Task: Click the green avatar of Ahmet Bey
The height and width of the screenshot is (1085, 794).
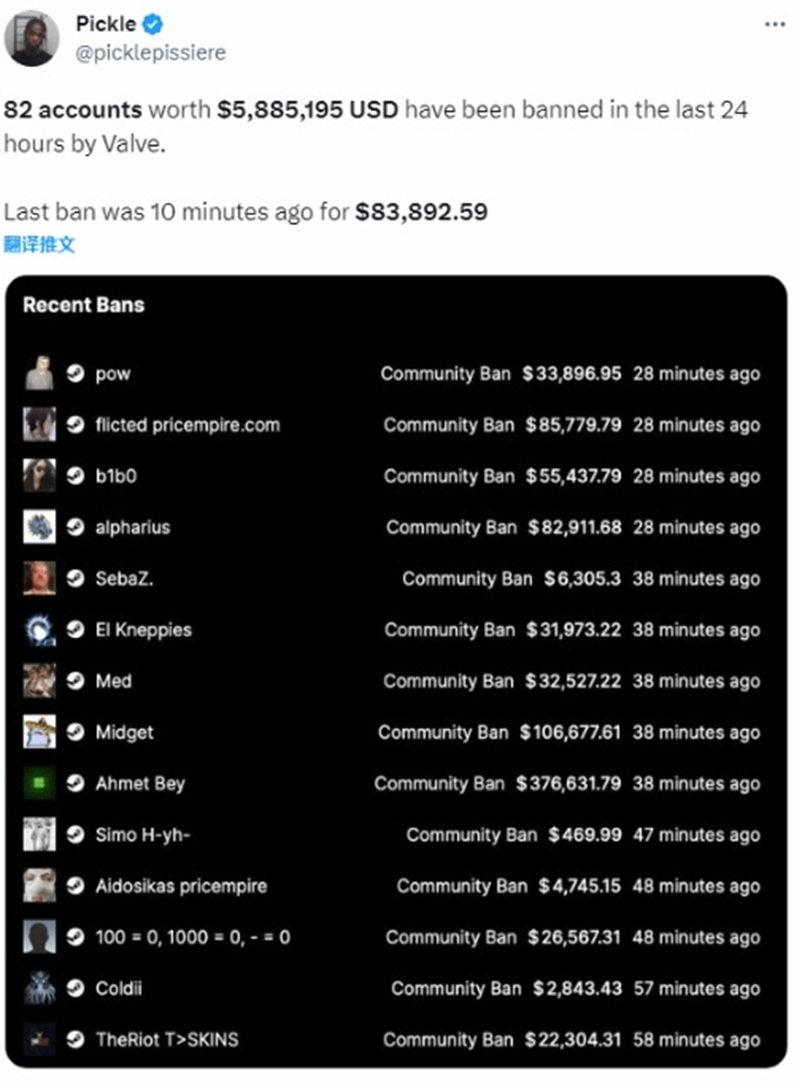Action: [x=40, y=784]
